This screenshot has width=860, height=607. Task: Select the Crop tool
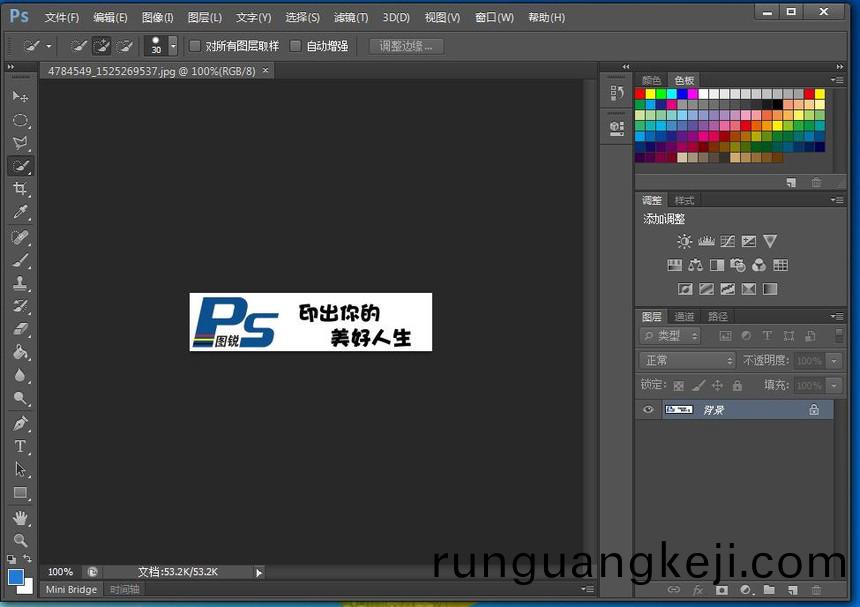20,189
